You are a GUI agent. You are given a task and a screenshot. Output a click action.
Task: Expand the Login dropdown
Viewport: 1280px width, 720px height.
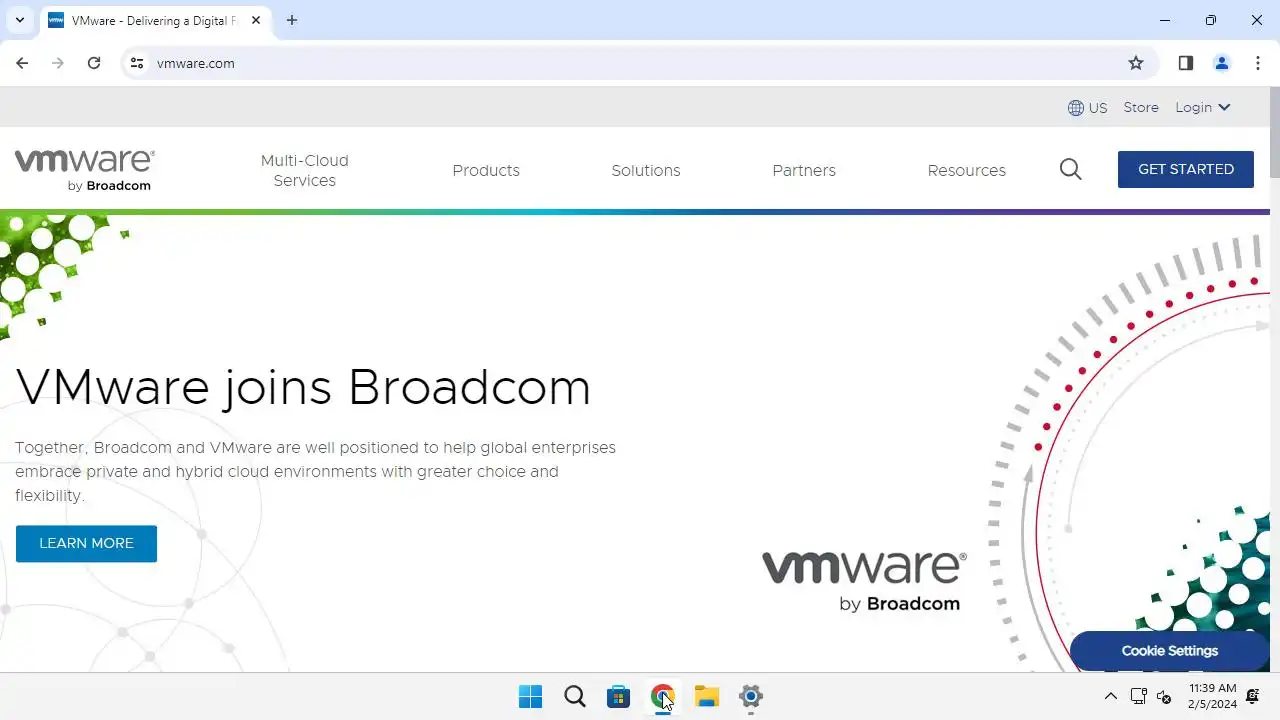[x=1203, y=108]
